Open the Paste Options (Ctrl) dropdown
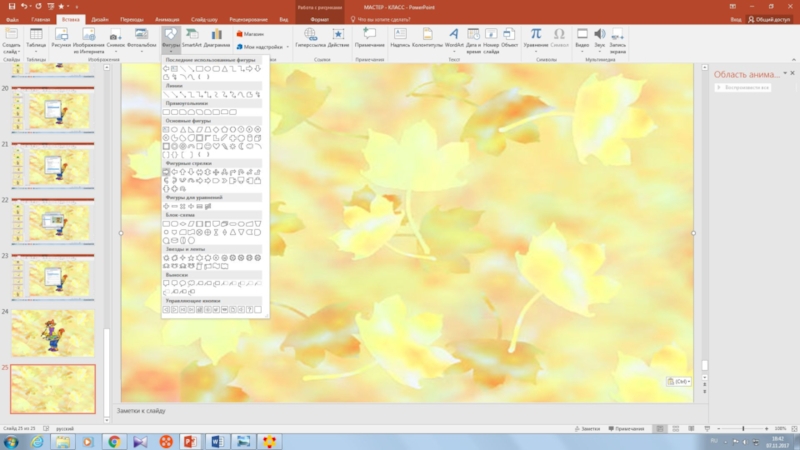 678,381
